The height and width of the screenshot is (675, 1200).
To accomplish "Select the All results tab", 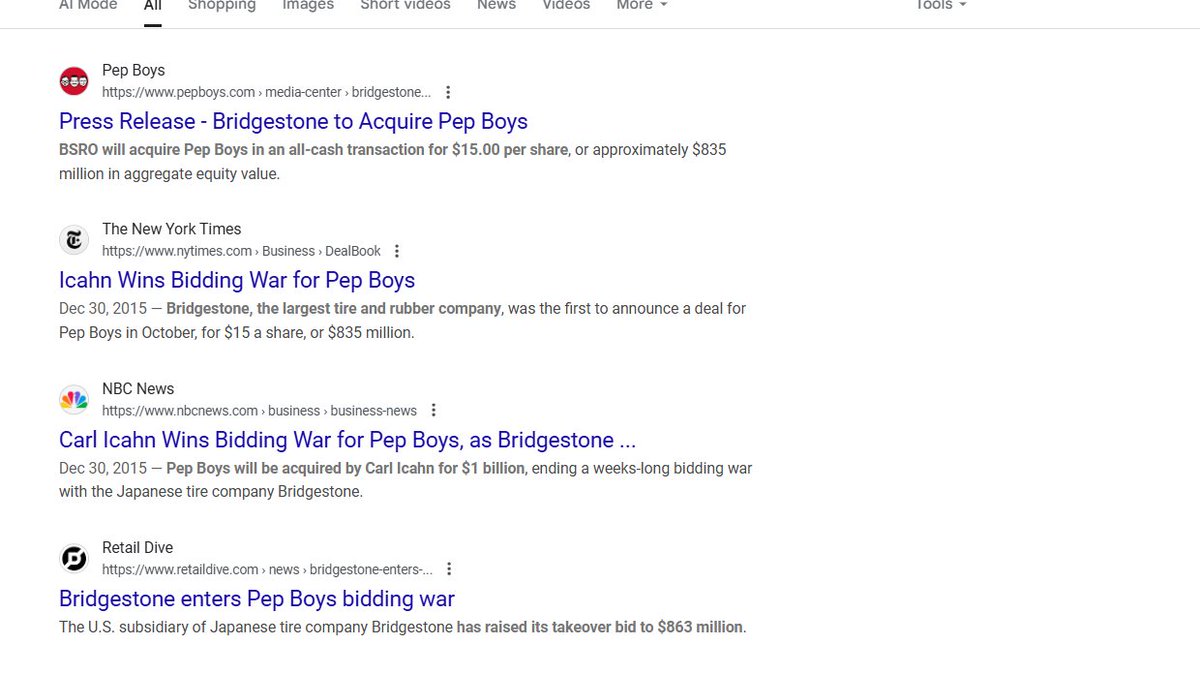I will [152, 6].
